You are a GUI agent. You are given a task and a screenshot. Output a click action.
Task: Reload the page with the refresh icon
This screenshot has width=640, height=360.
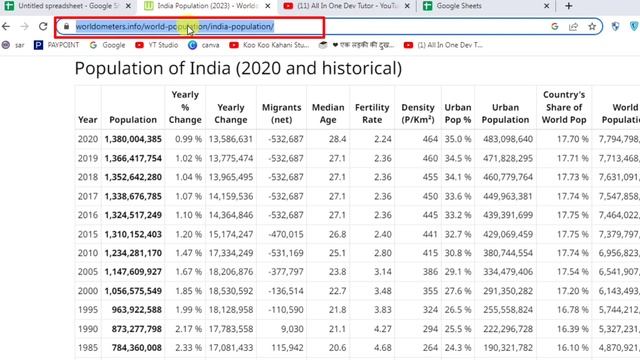[43, 27]
